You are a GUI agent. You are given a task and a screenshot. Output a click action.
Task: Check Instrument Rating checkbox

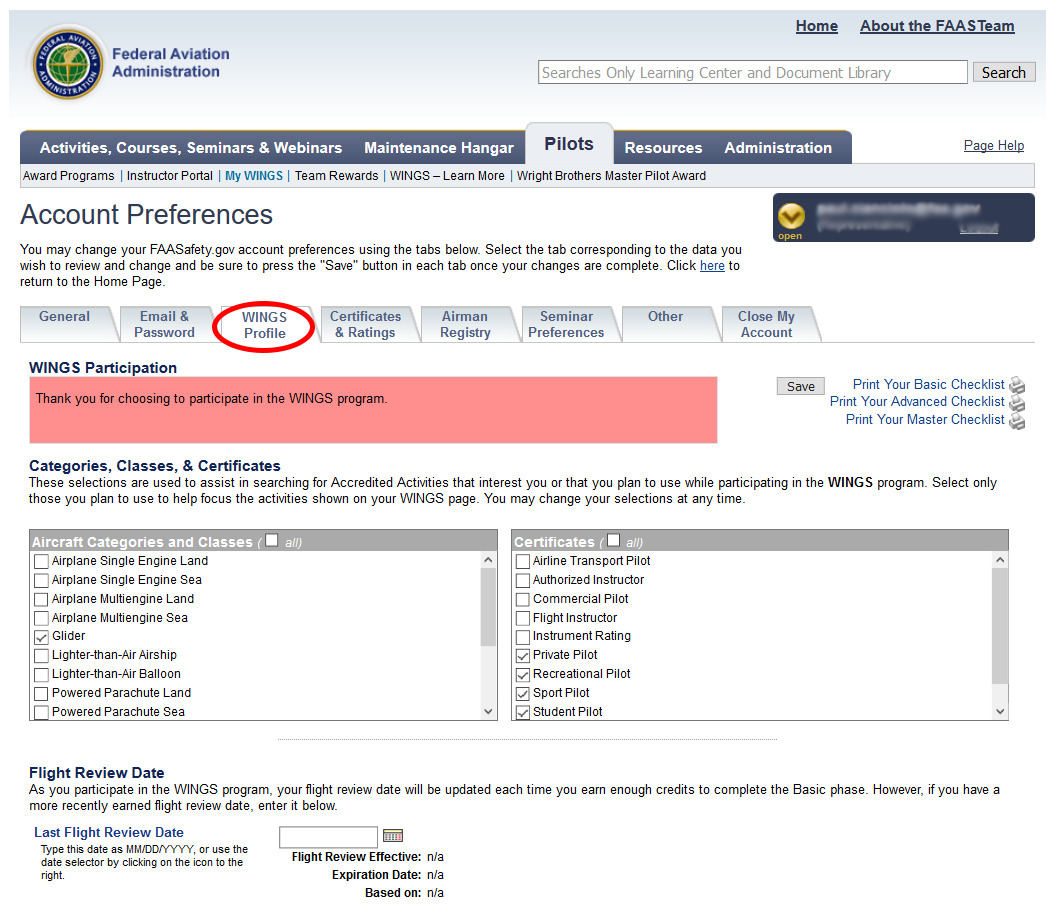click(522, 636)
